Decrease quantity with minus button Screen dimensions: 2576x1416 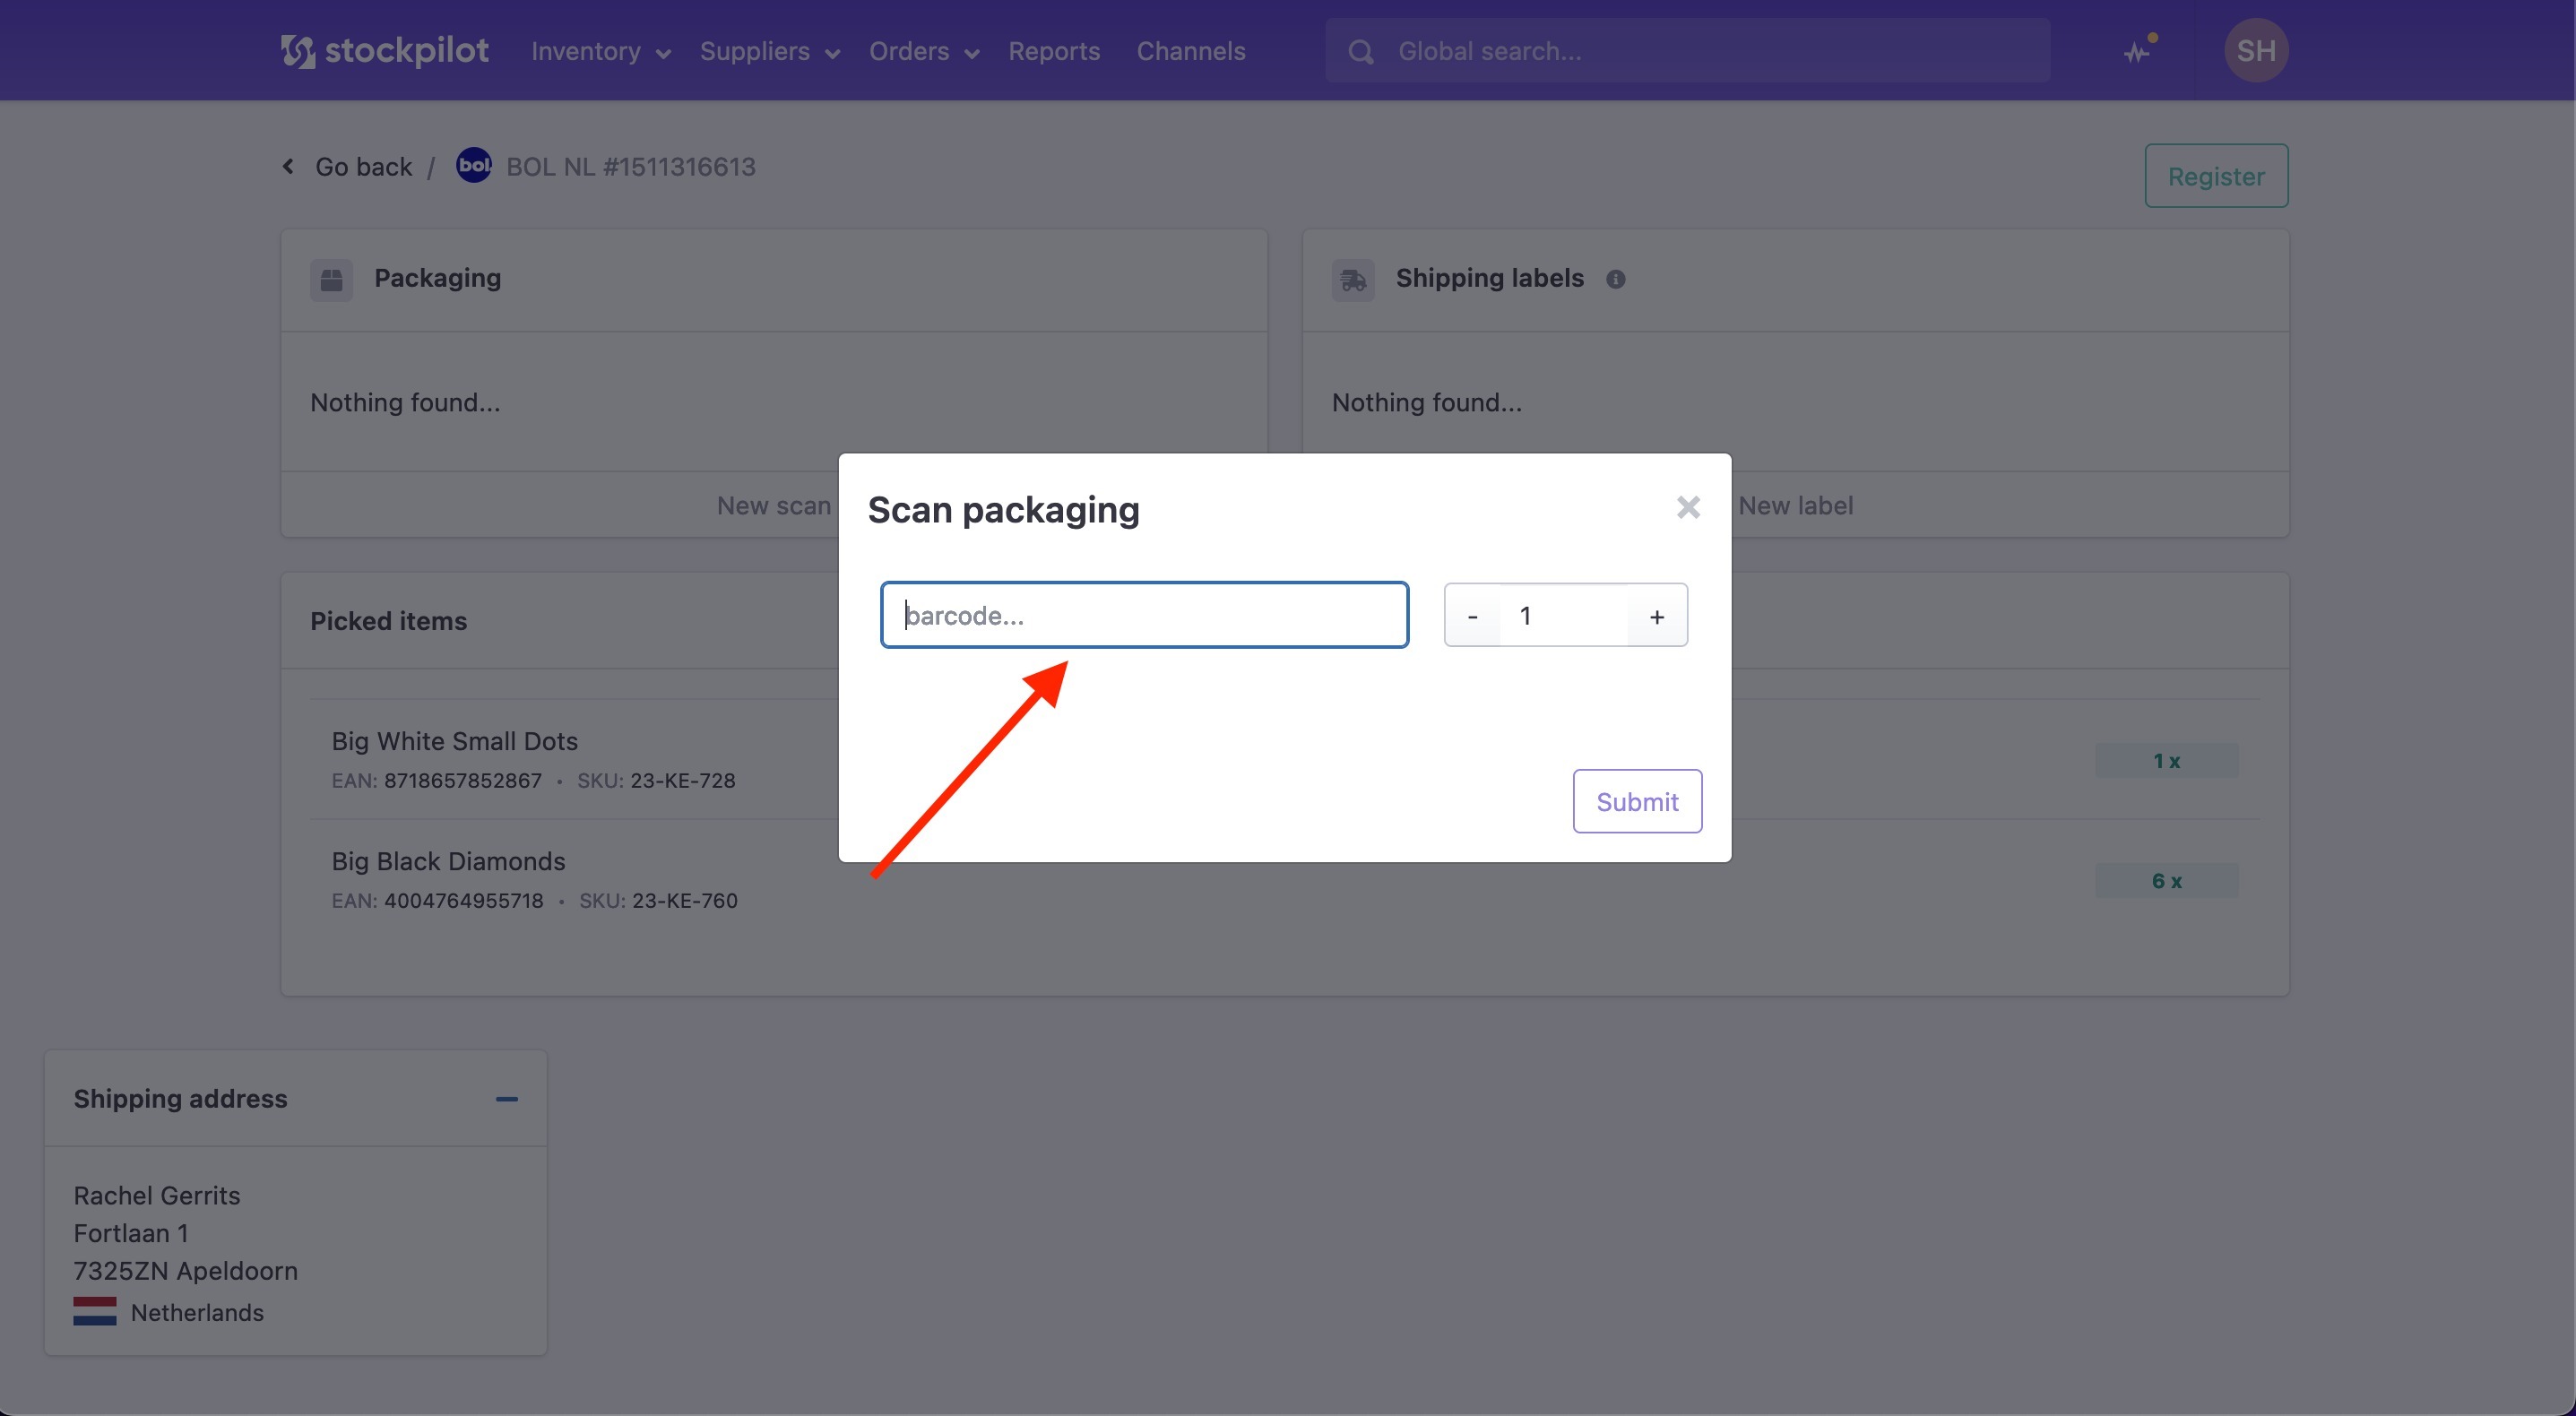pos(1473,616)
